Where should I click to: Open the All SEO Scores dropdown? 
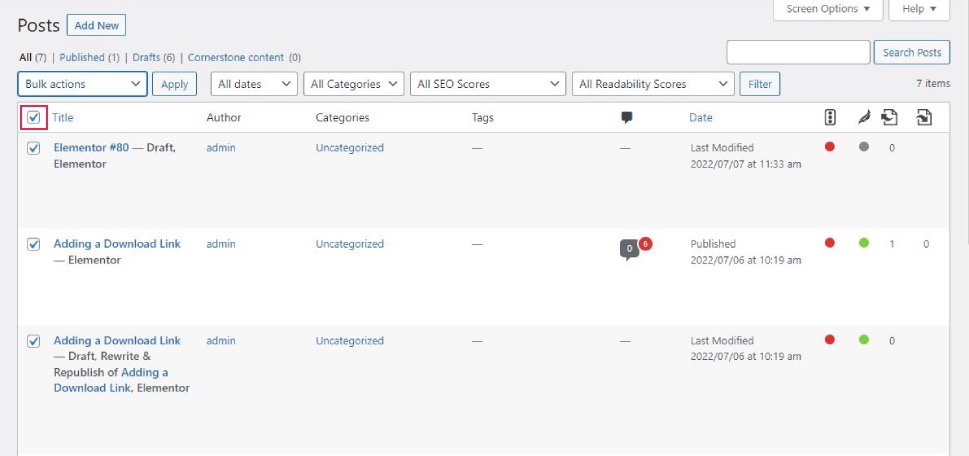pyautogui.click(x=488, y=84)
